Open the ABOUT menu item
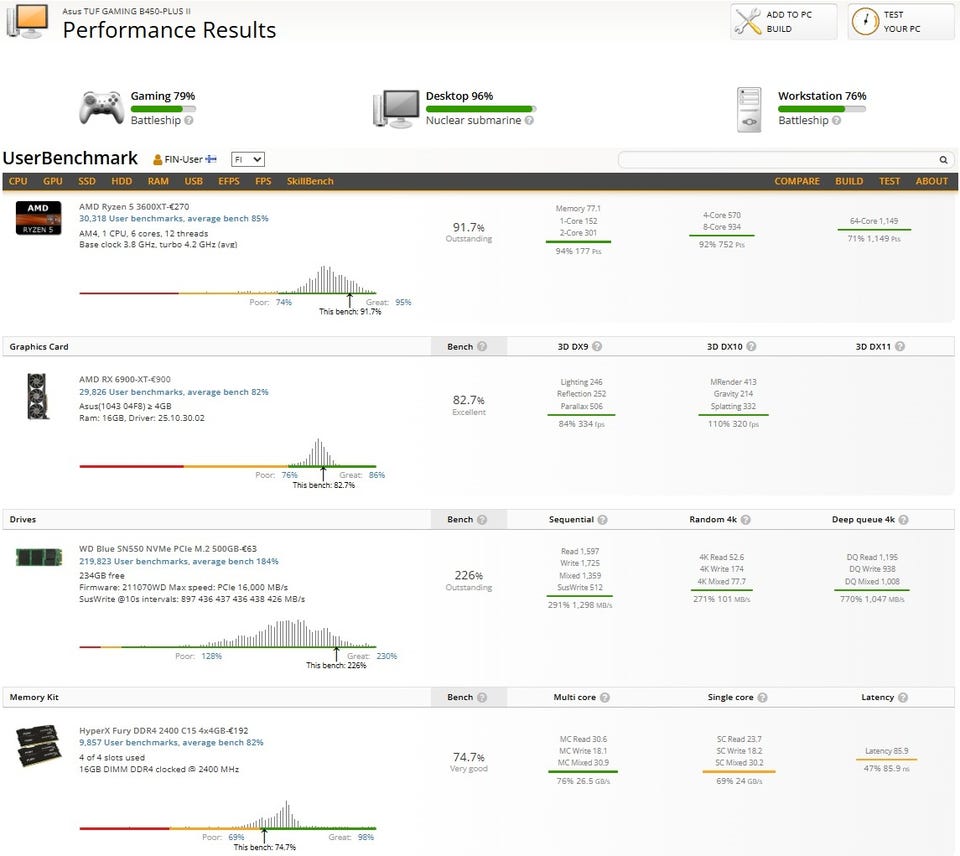This screenshot has width=960, height=856. pyautogui.click(x=932, y=181)
